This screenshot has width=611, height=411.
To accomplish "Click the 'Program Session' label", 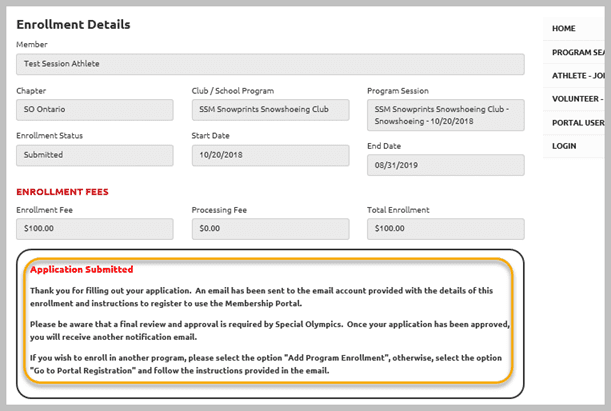I will tap(398, 91).
